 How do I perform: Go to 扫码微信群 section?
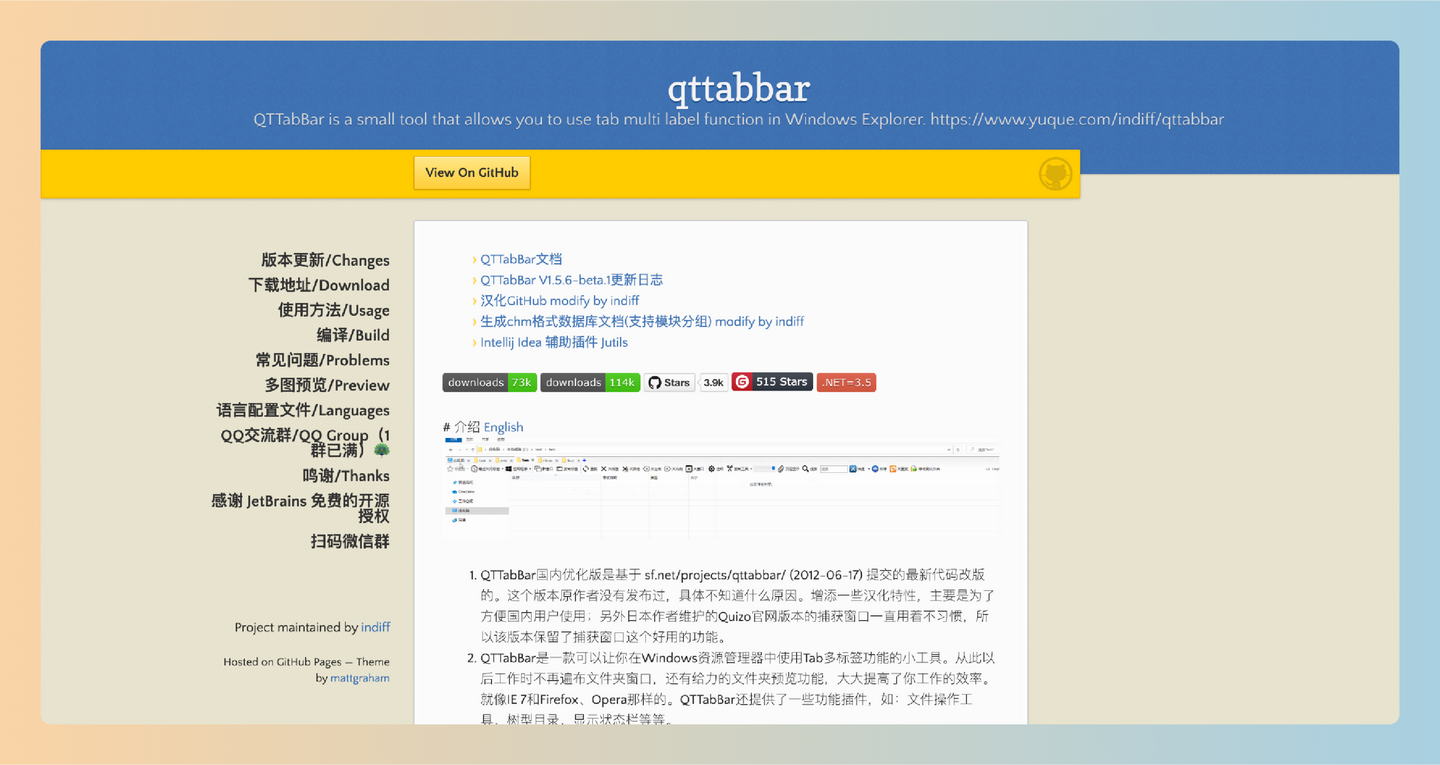coord(350,541)
